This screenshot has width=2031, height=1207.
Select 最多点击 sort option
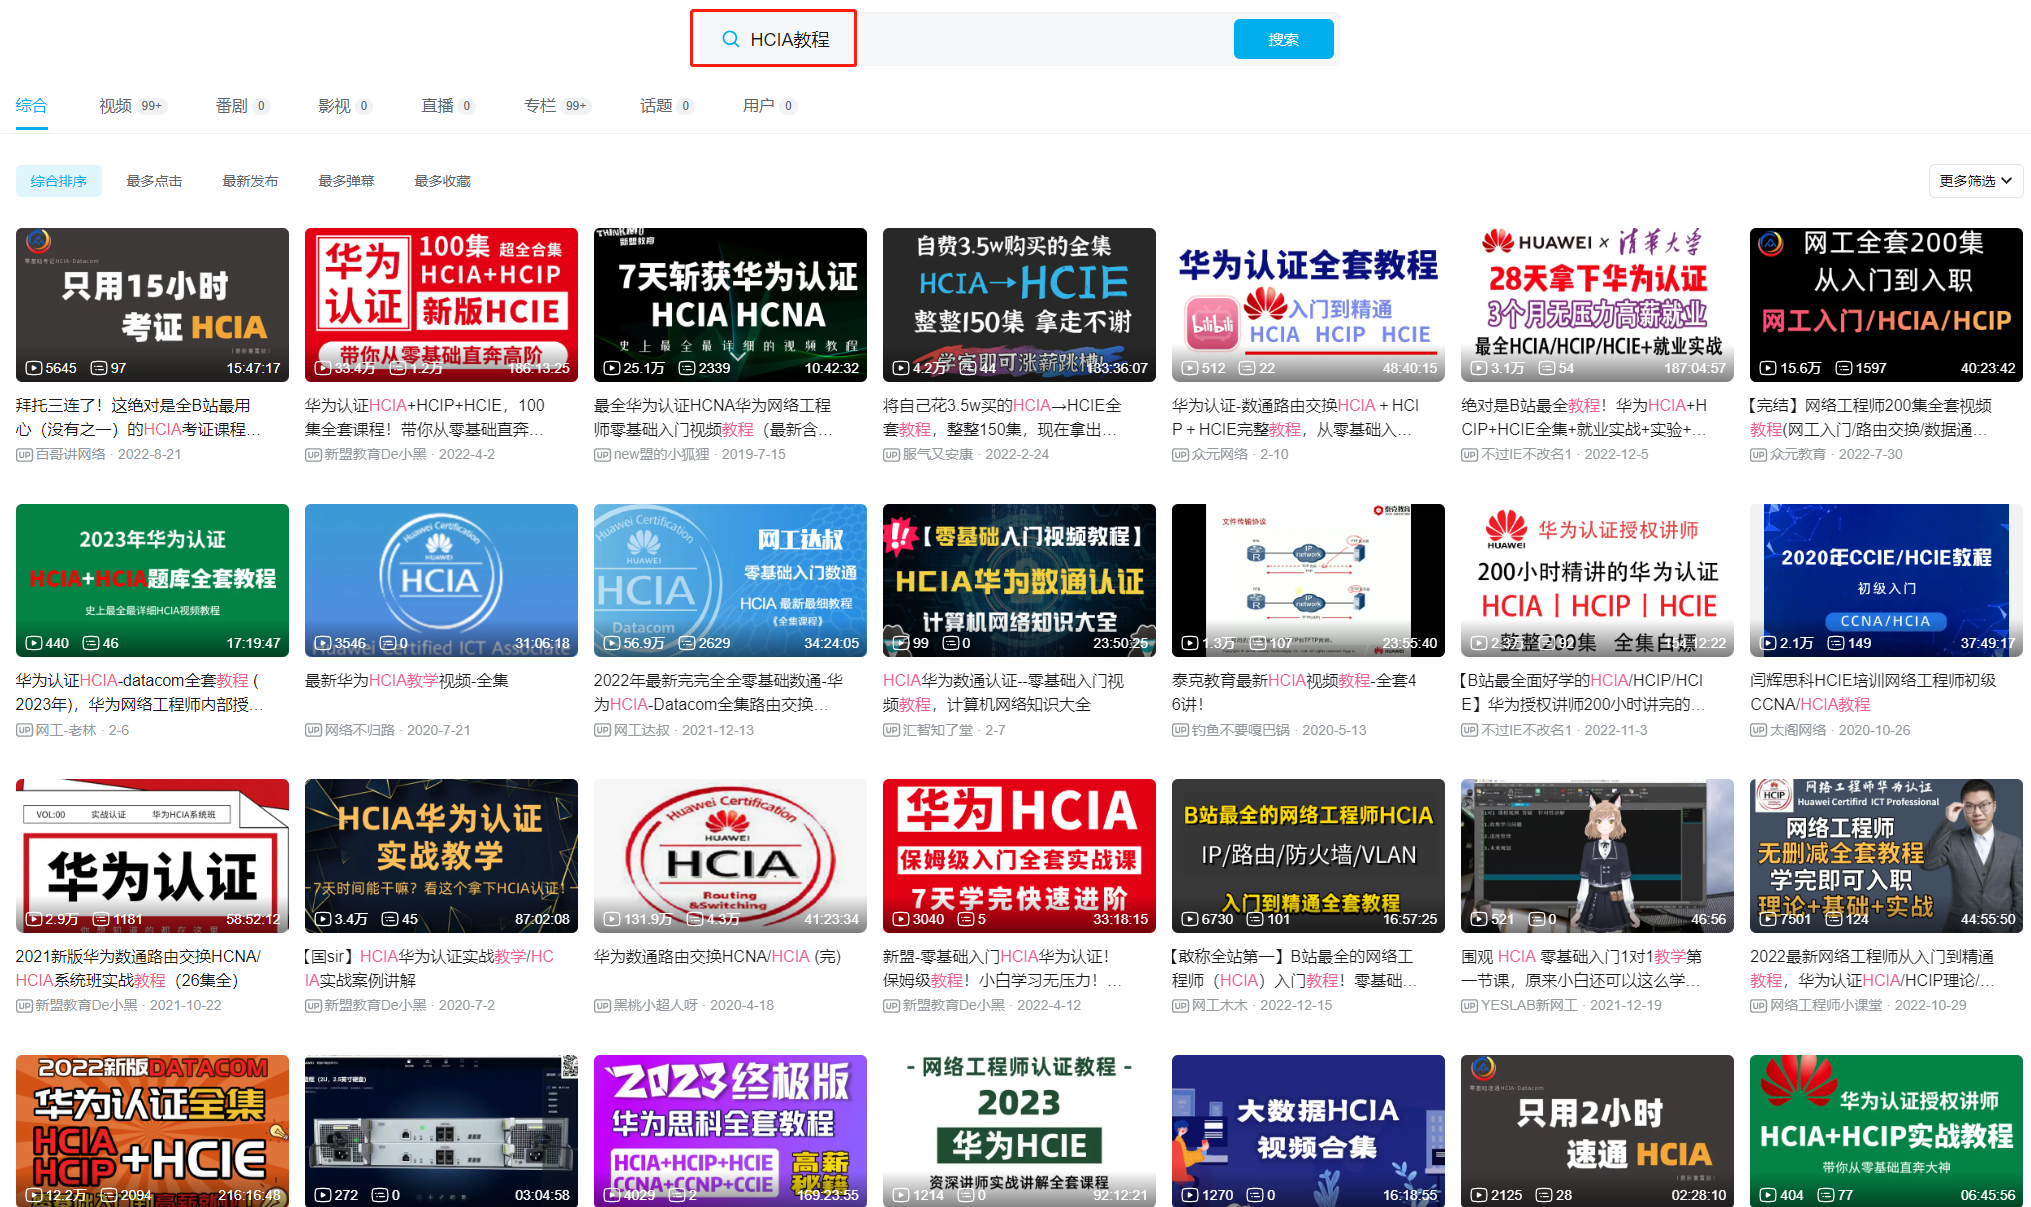tap(154, 181)
